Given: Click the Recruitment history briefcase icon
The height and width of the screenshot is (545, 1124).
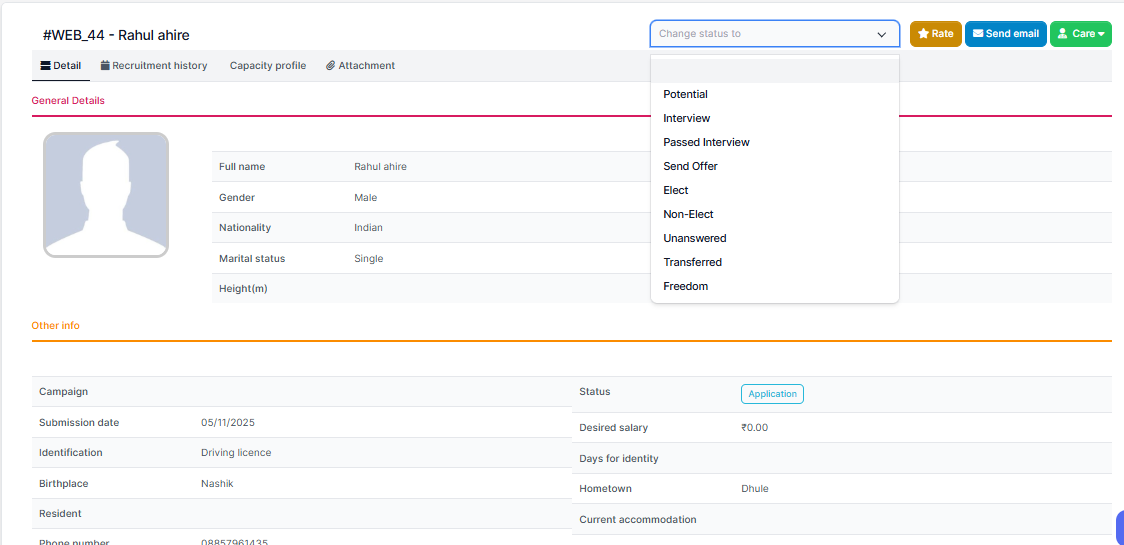Looking at the screenshot, I should (105, 66).
